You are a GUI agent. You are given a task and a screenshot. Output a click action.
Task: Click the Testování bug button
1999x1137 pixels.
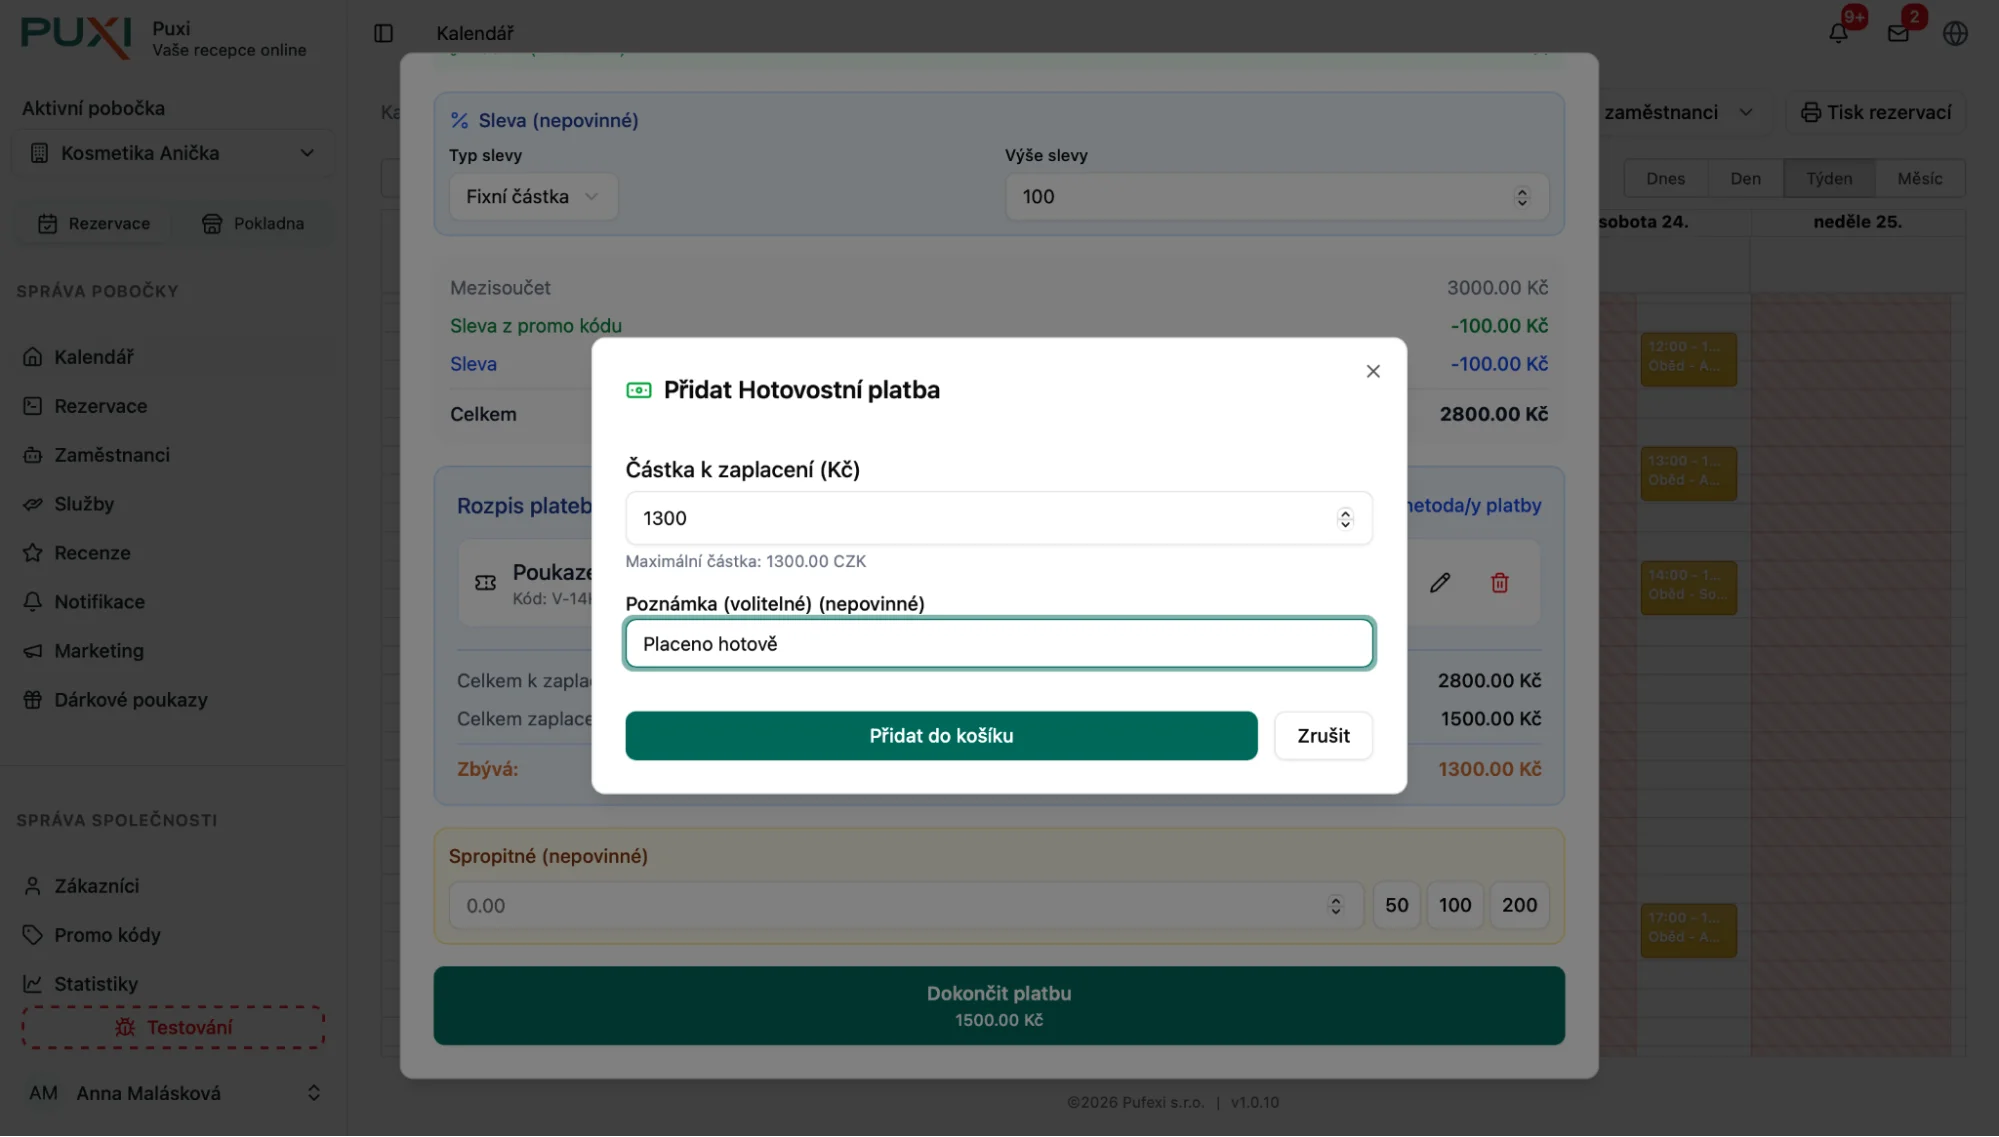tap(173, 1027)
